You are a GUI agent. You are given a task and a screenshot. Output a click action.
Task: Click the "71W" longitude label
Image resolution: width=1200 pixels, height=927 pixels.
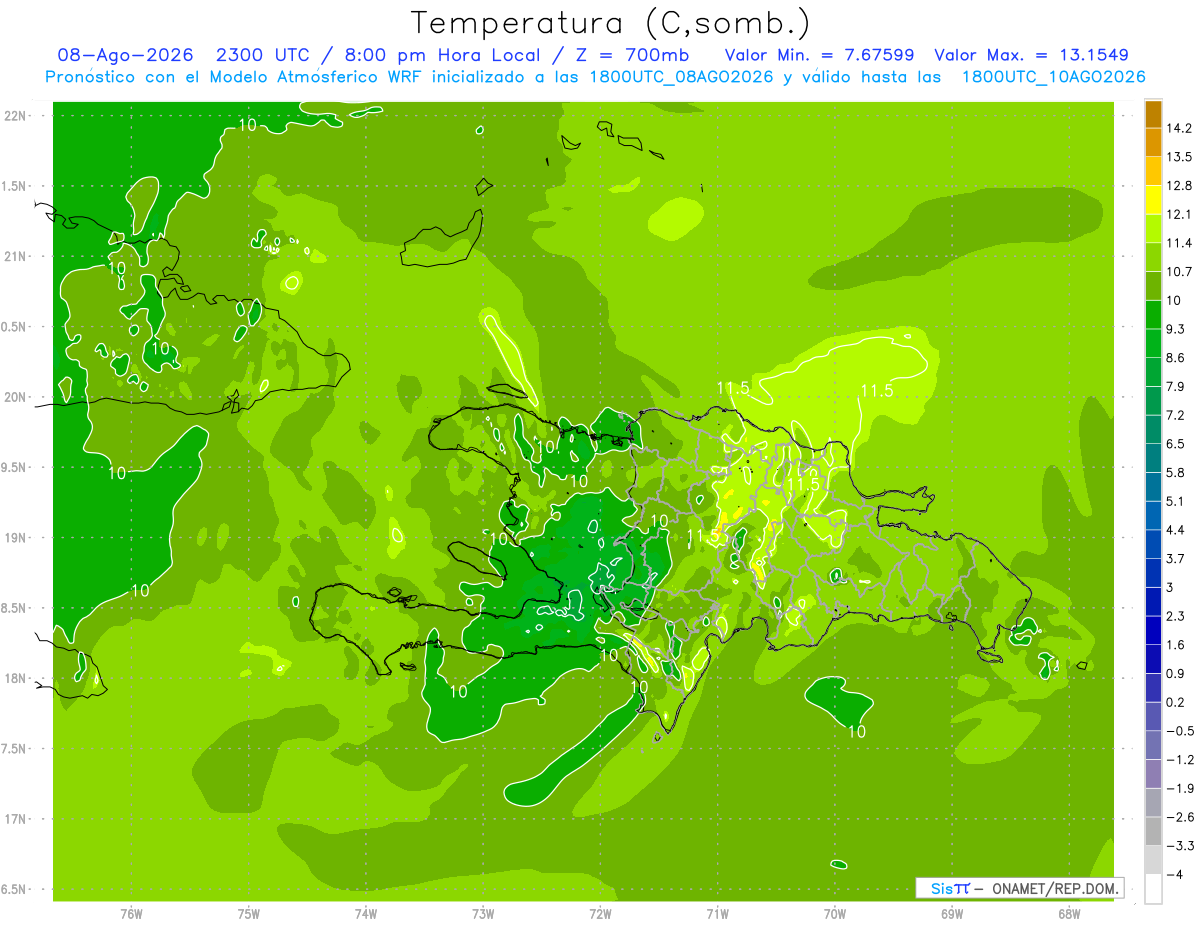[717, 914]
